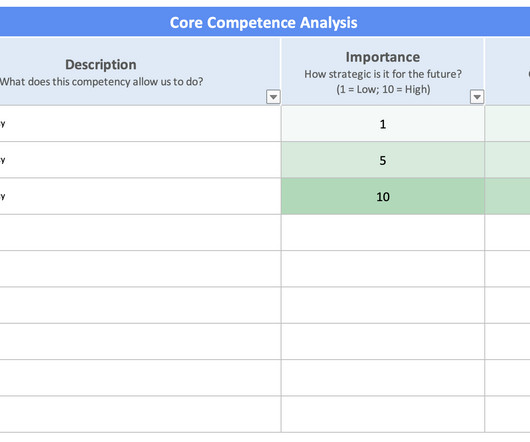Click the Description column header
This screenshot has height=442, width=530.
click(x=140, y=71)
